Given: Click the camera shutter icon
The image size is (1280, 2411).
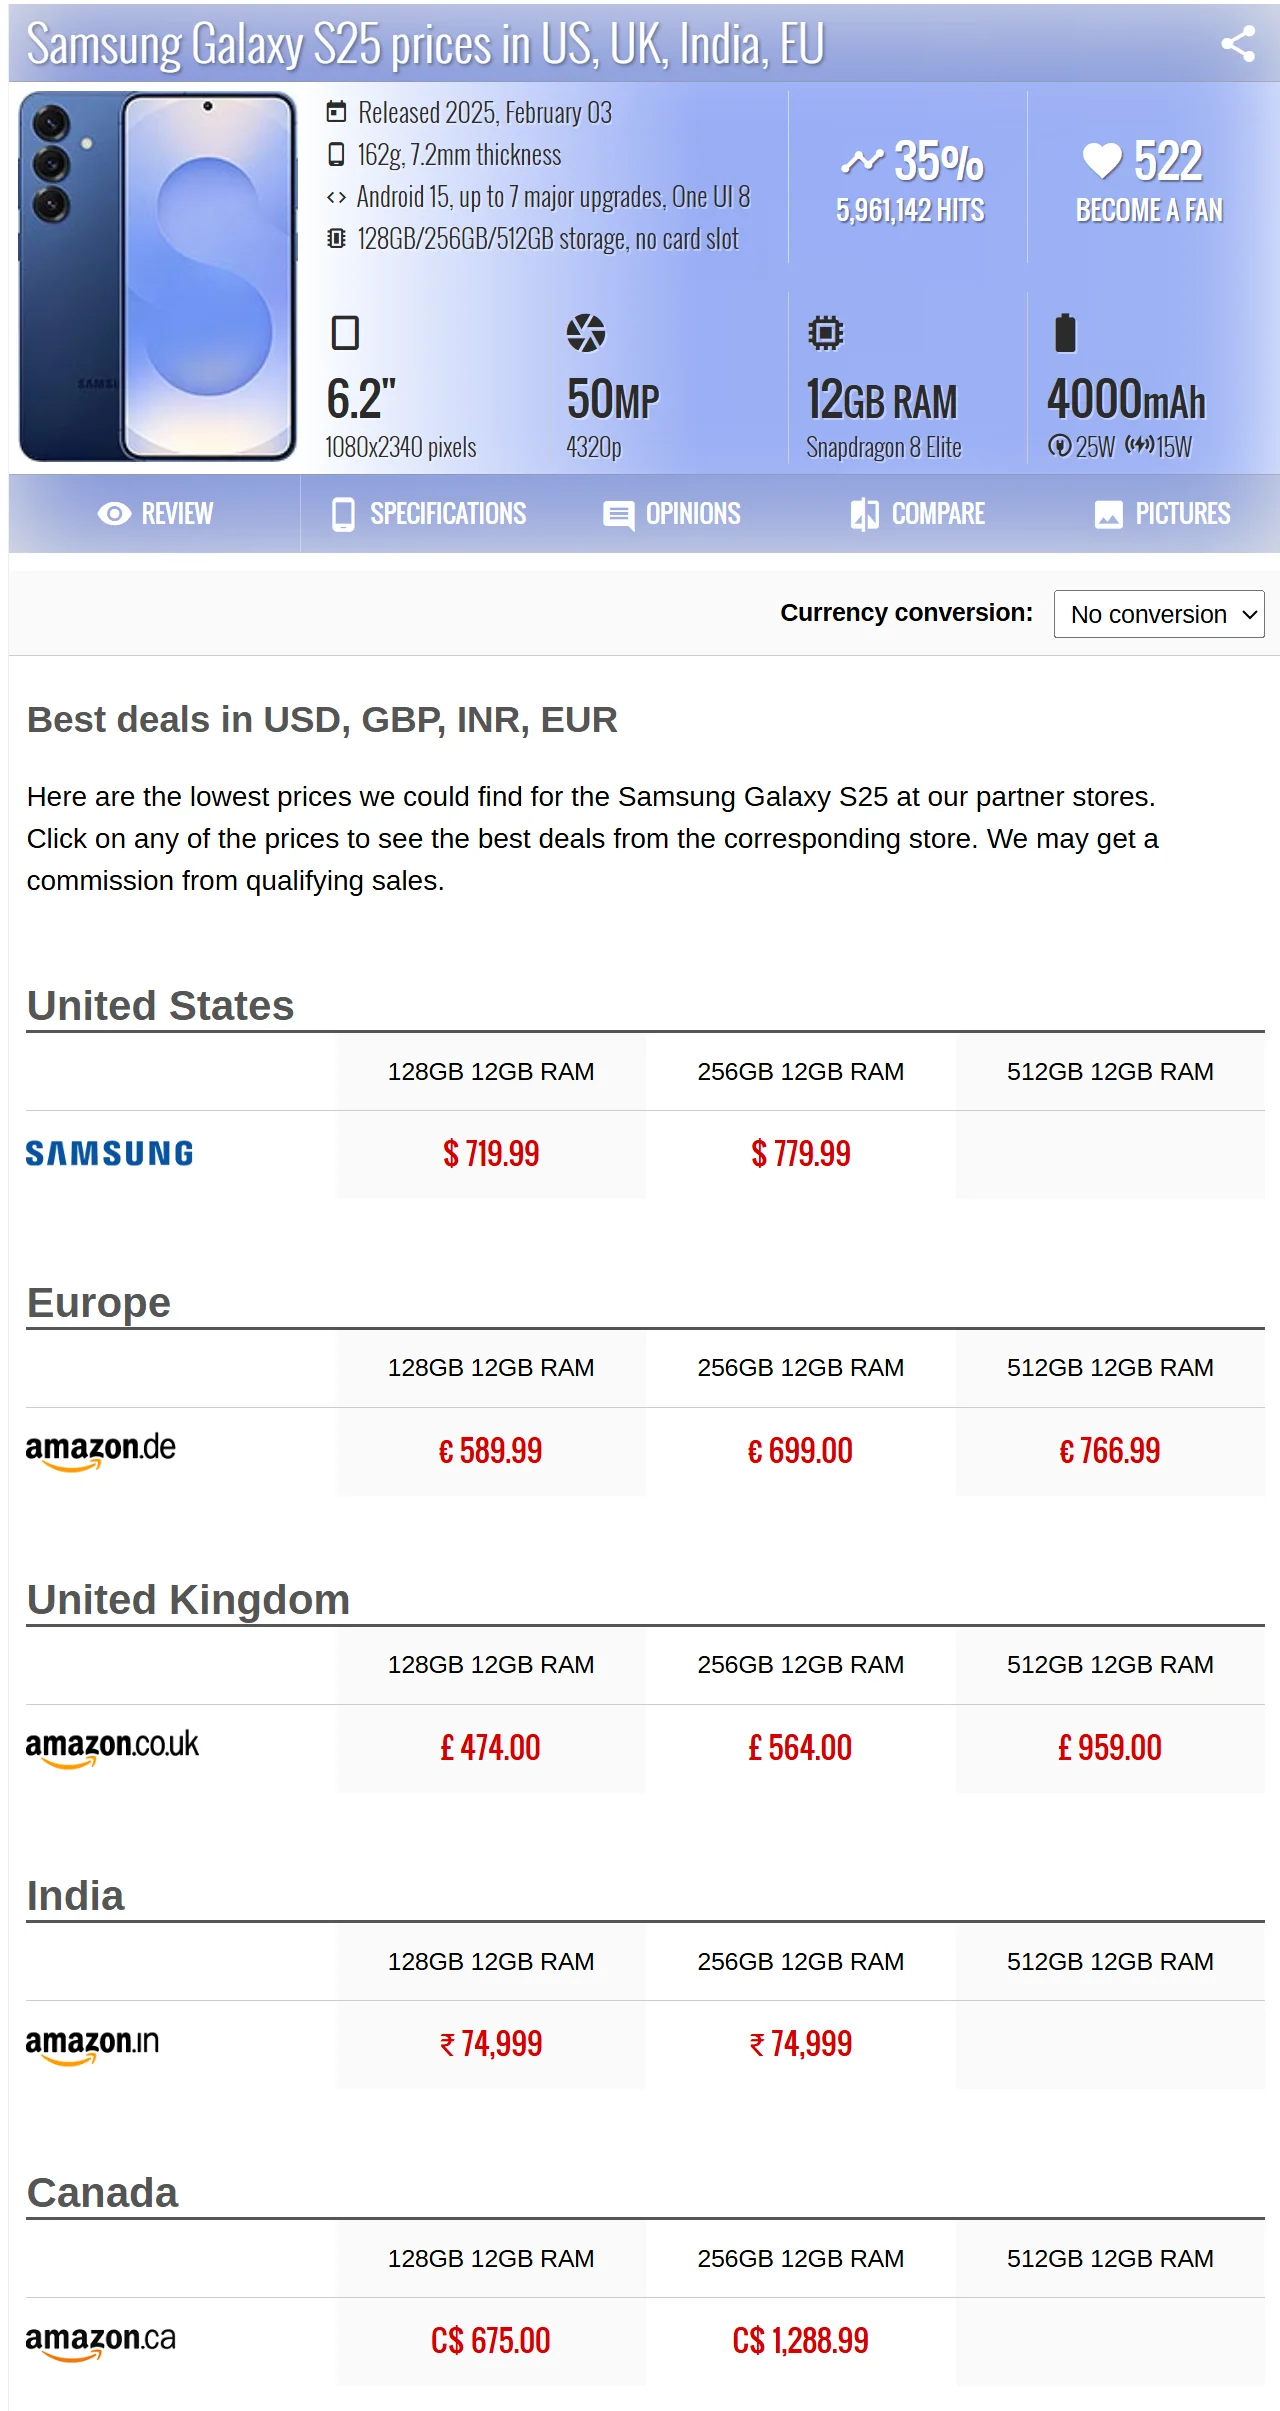Looking at the screenshot, I should [586, 333].
